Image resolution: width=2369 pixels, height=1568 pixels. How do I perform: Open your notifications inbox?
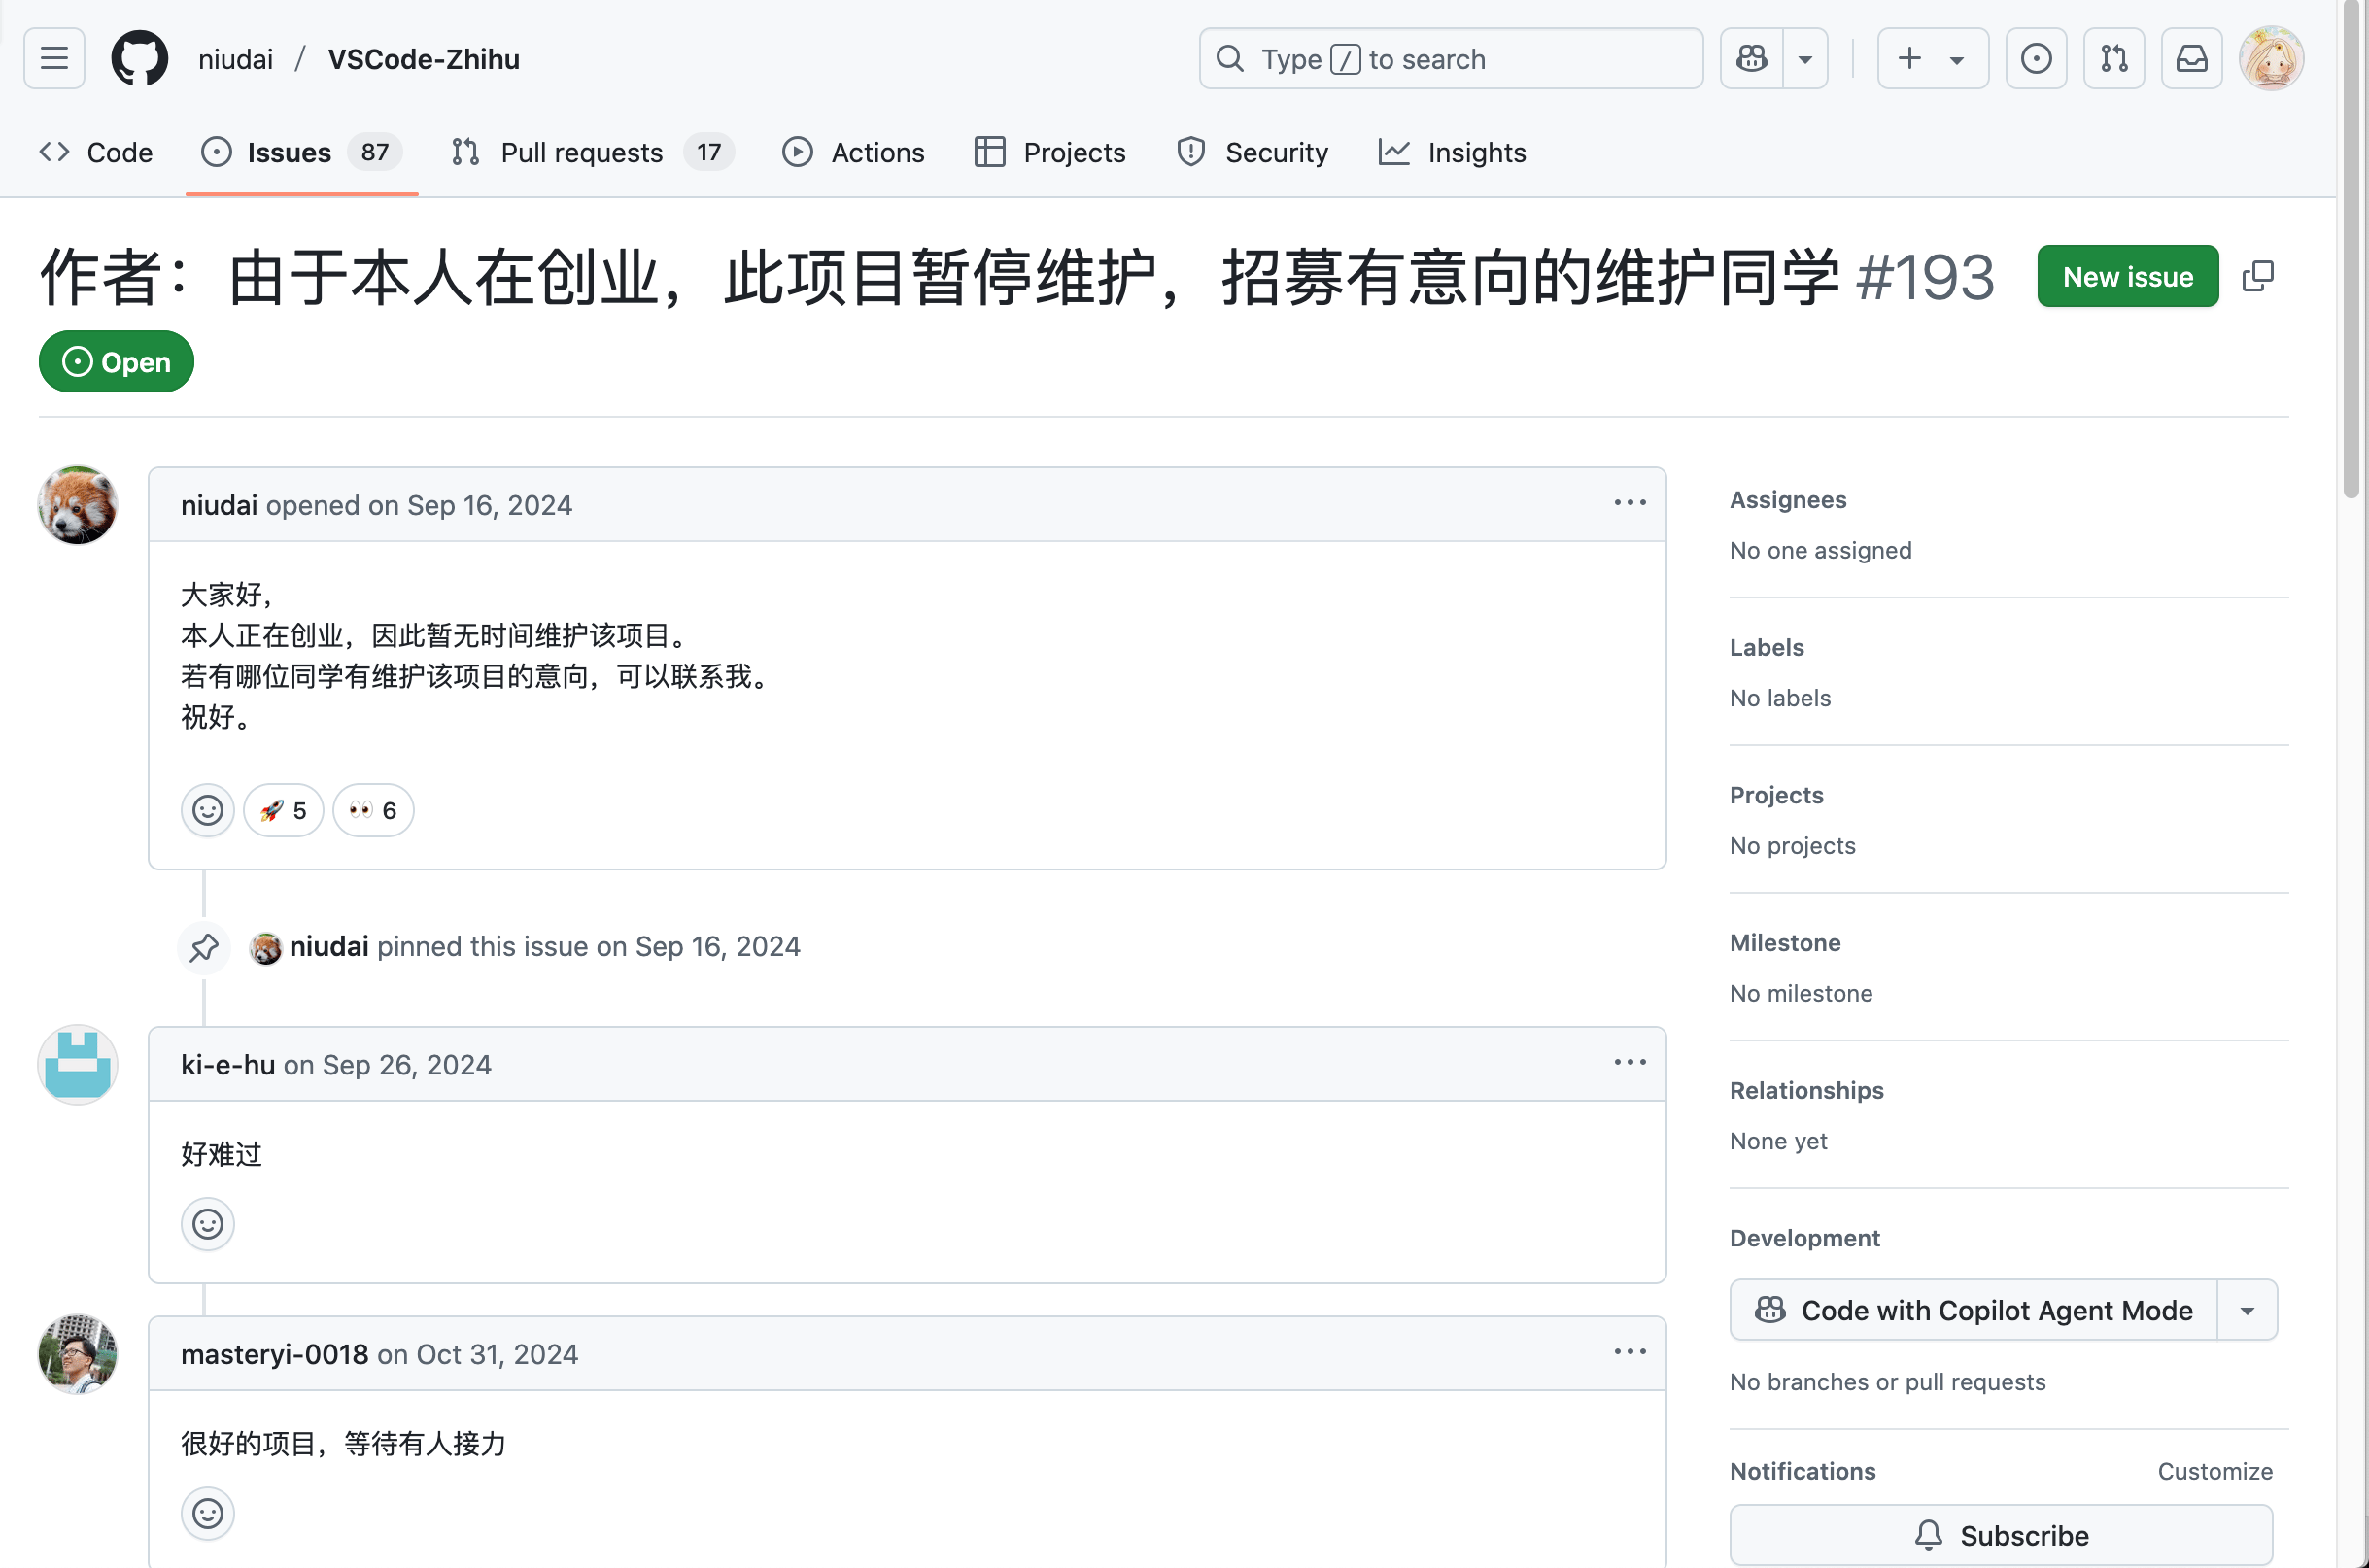pos(2191,58)
